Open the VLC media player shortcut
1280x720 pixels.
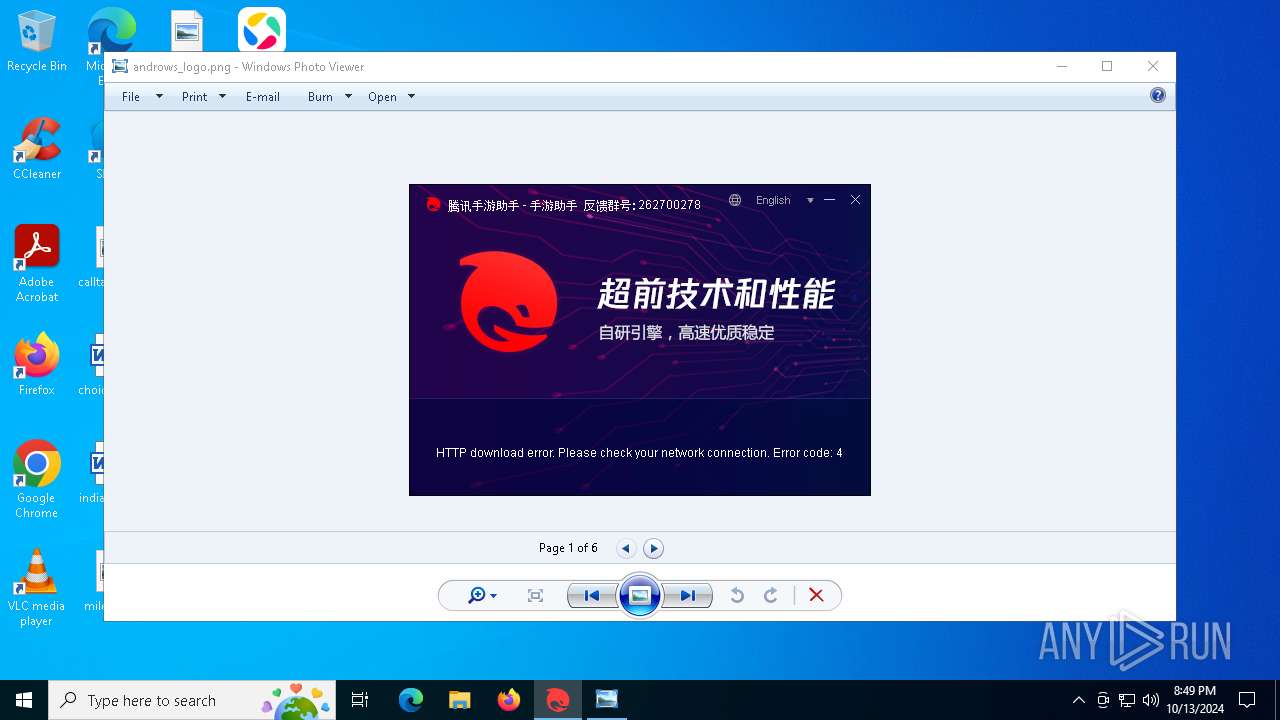tap(37, 588)
